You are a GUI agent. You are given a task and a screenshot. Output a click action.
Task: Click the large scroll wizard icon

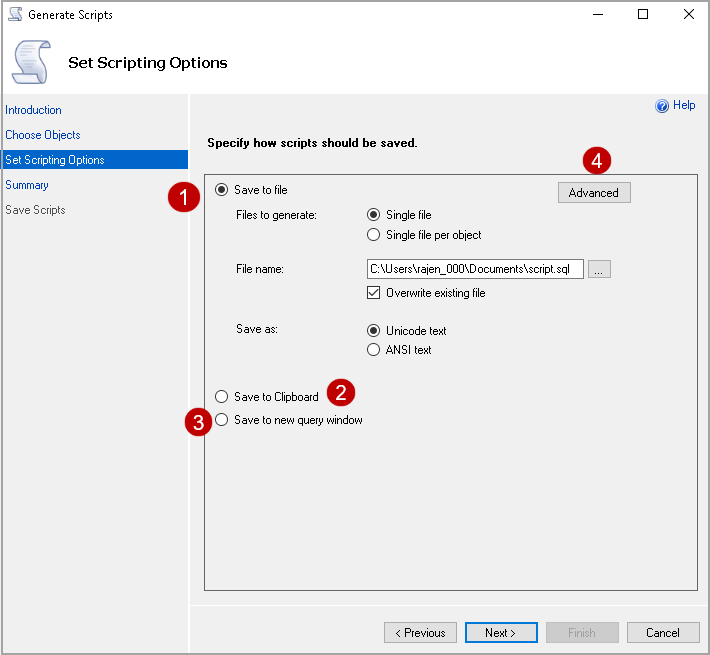[x=29, y=61]
